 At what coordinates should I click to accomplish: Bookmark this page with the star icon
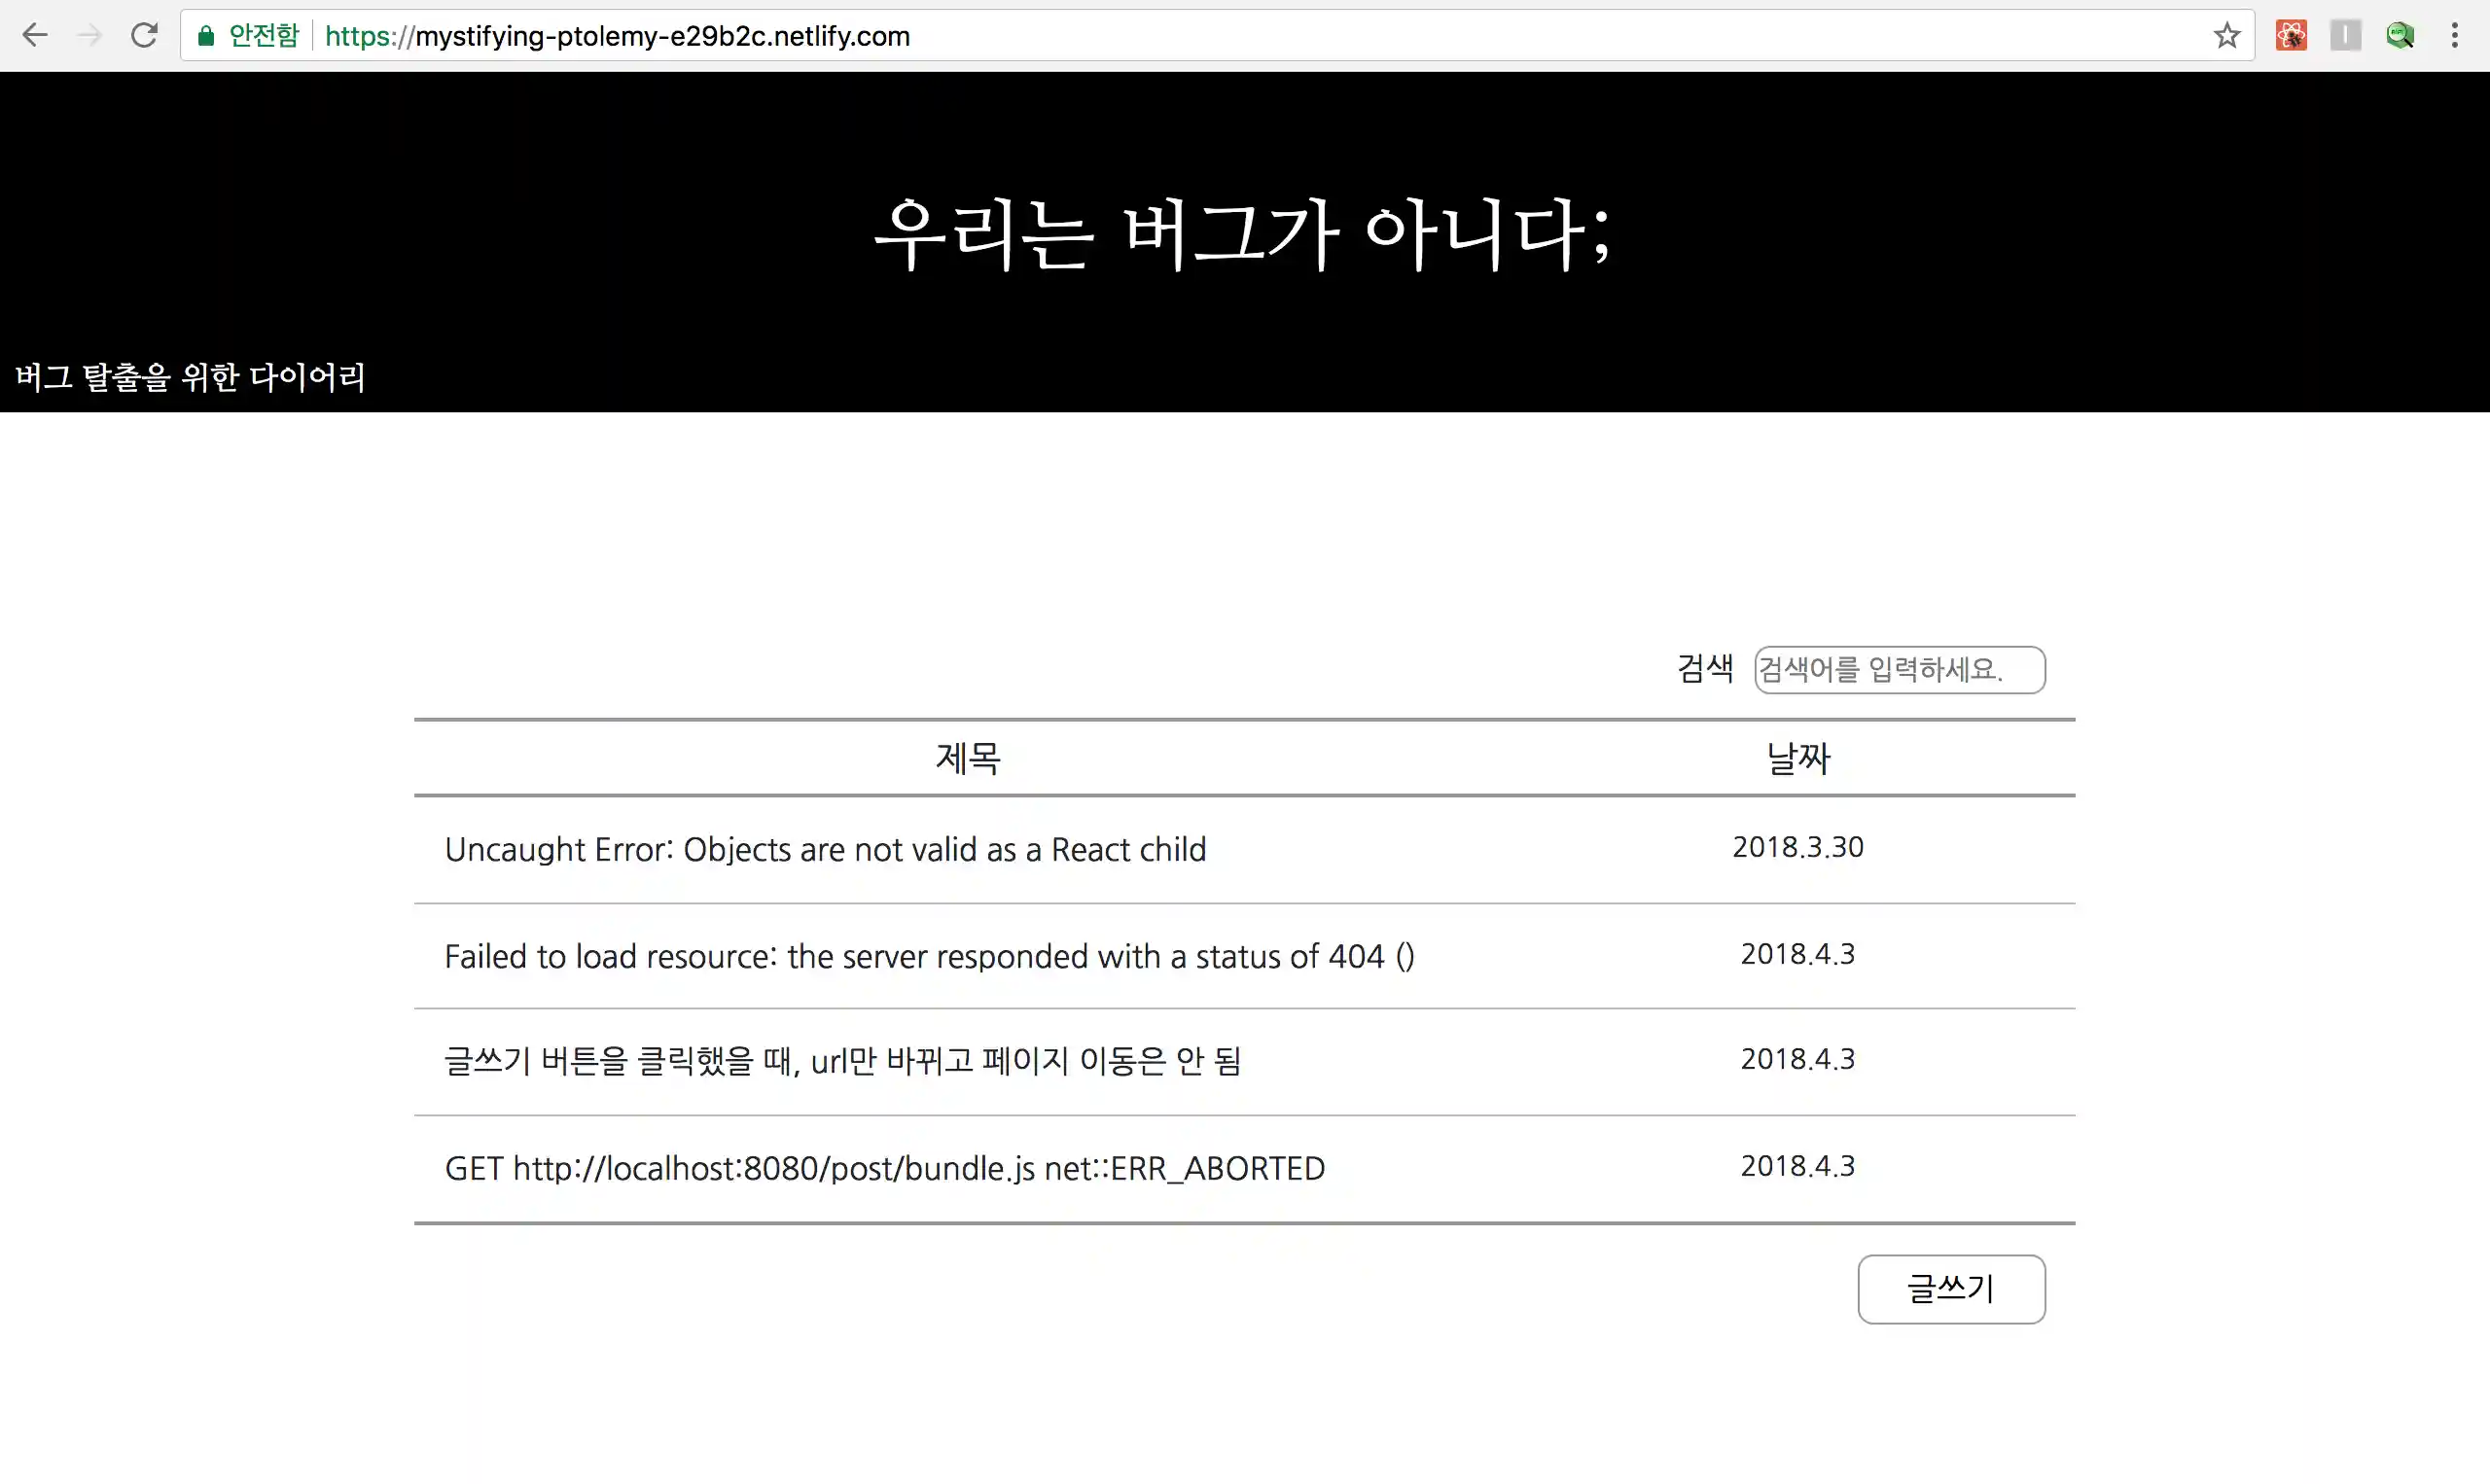point(2226,35)
